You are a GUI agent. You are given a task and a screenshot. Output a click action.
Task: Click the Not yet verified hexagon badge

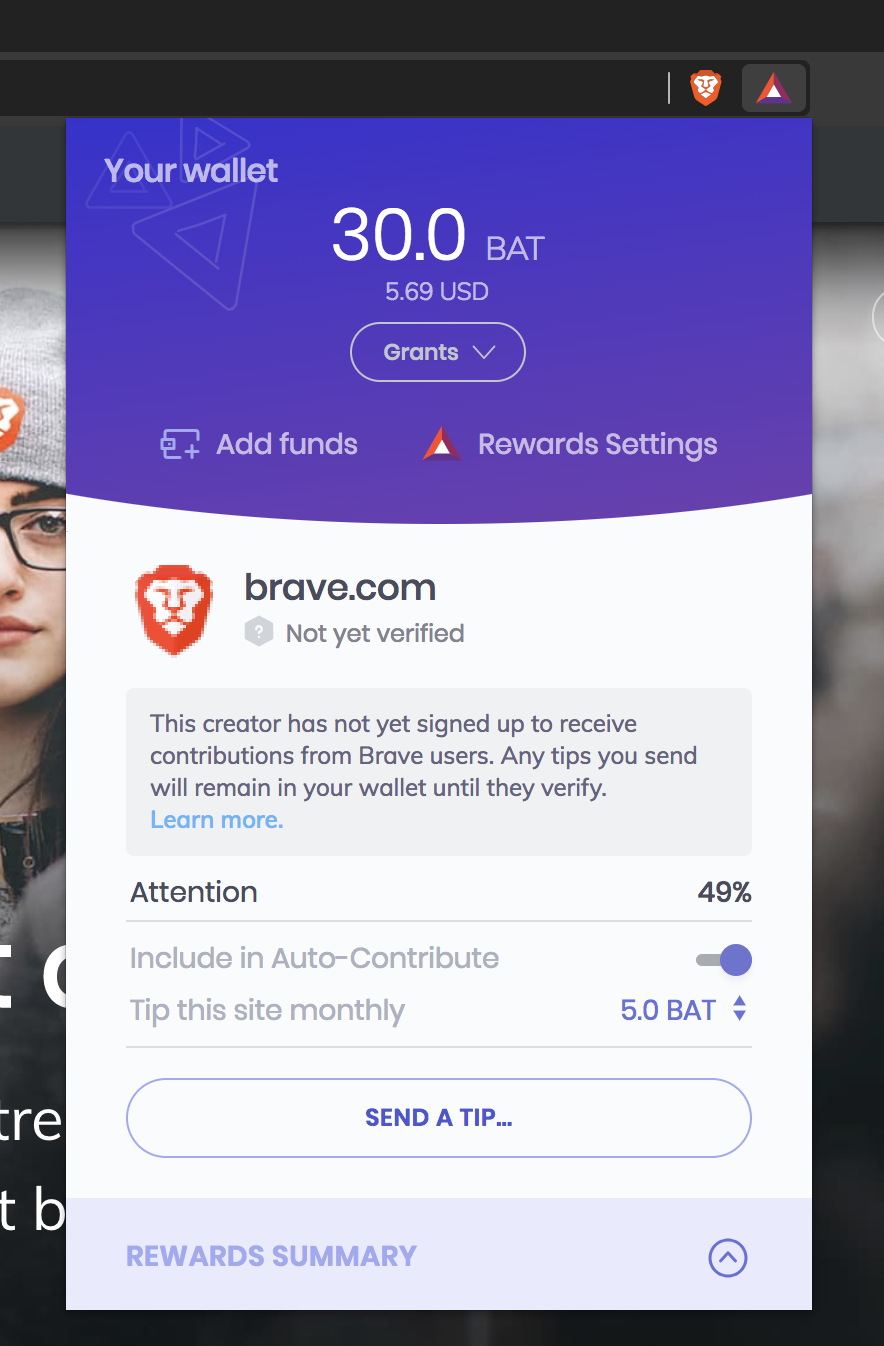(259, 633)
